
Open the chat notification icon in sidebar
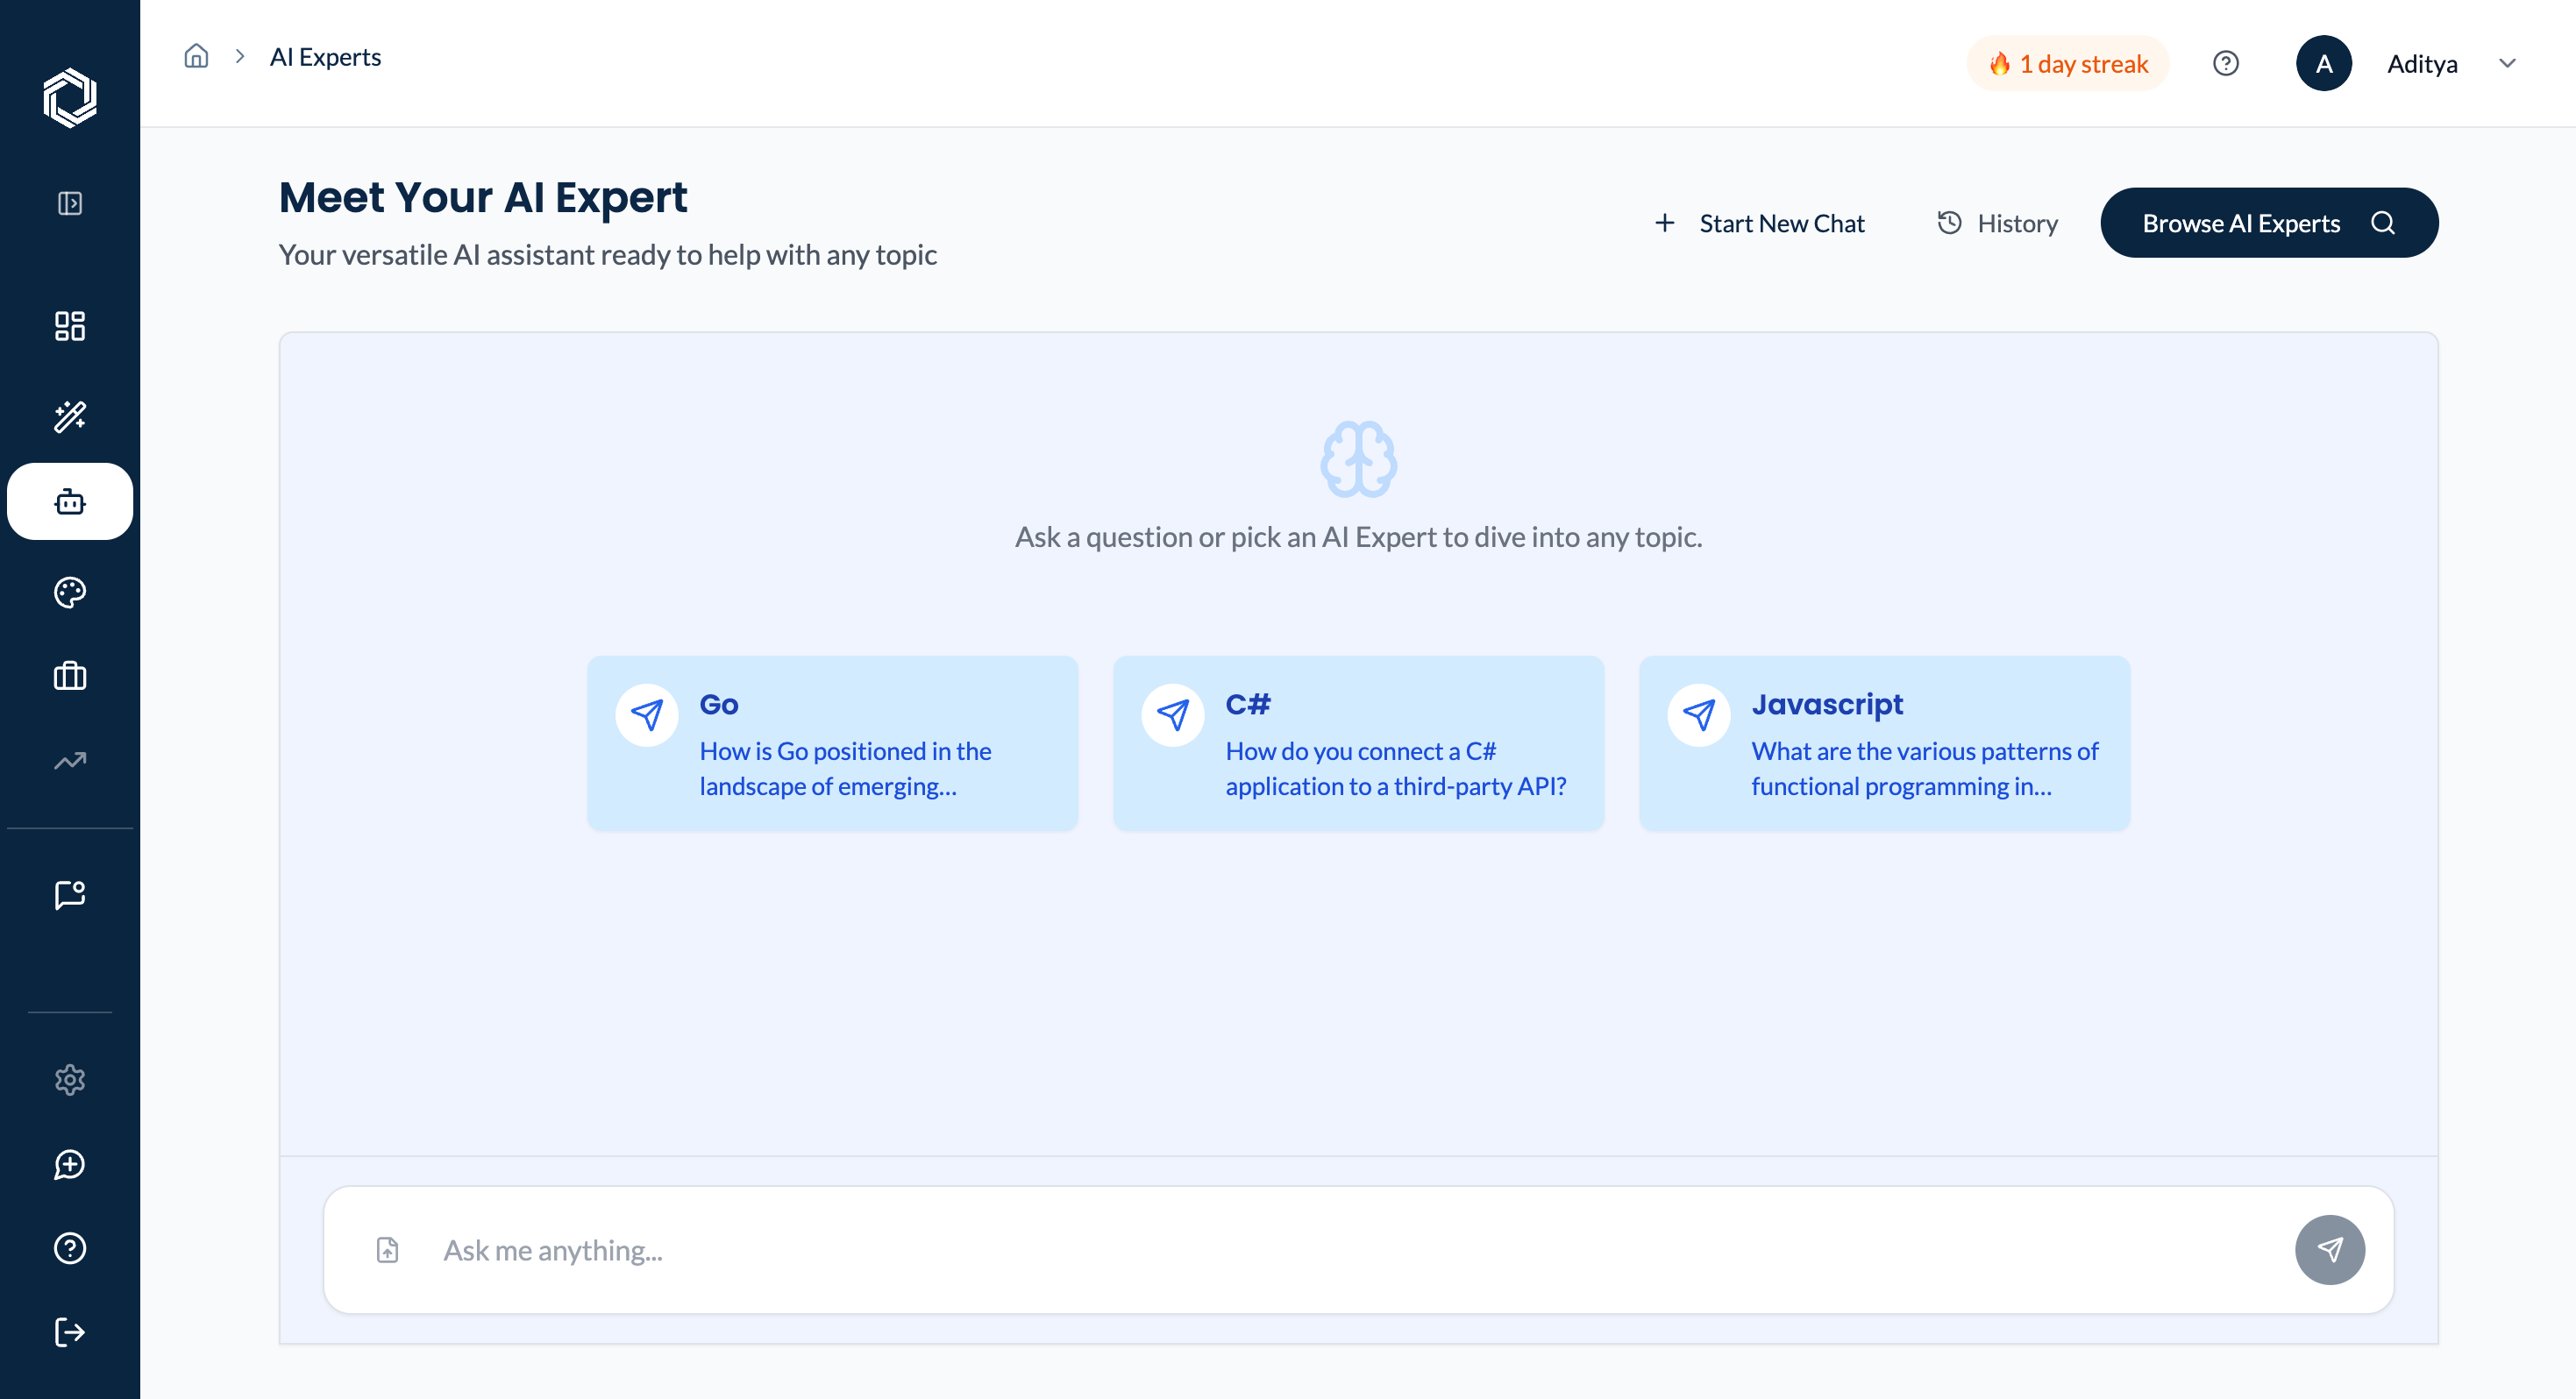coord(70,894)
